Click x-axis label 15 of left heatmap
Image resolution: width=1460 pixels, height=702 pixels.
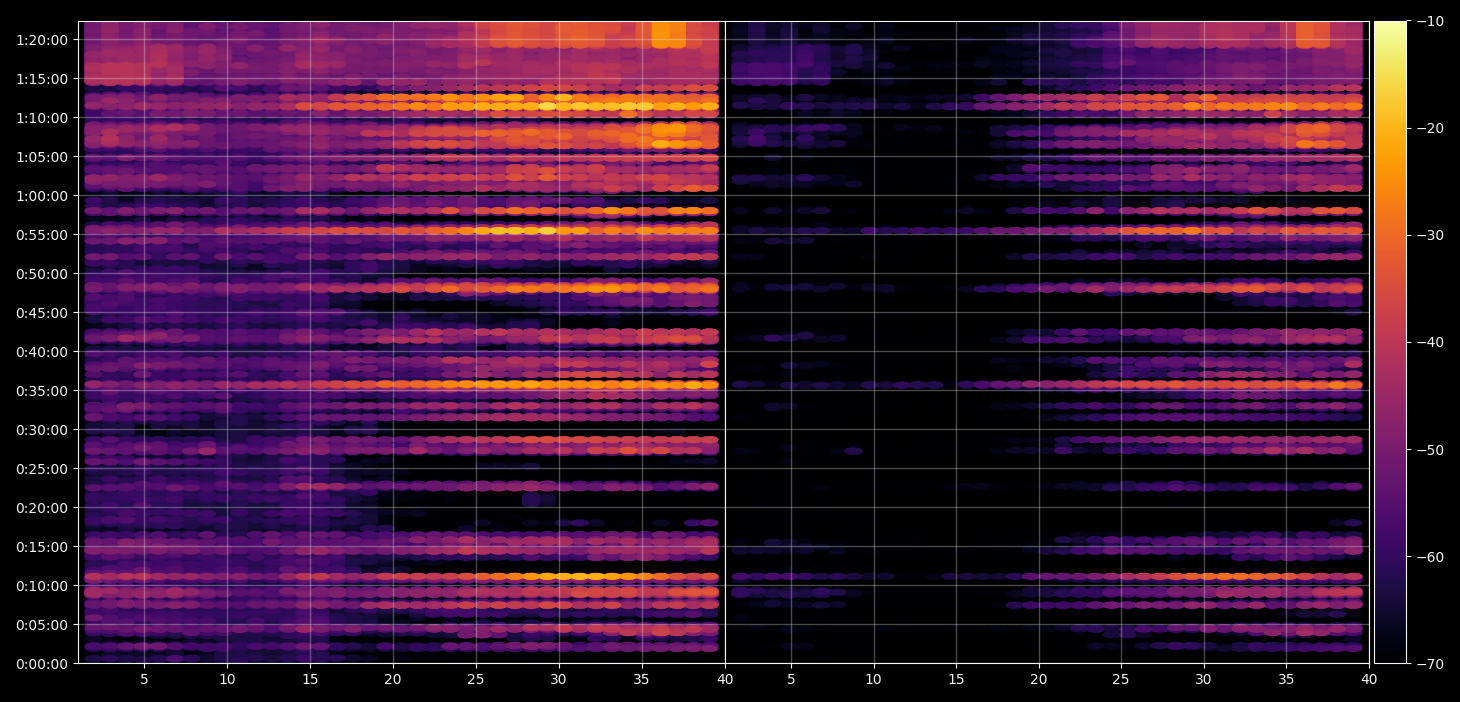pyautogui.click(x=310, y=680)
